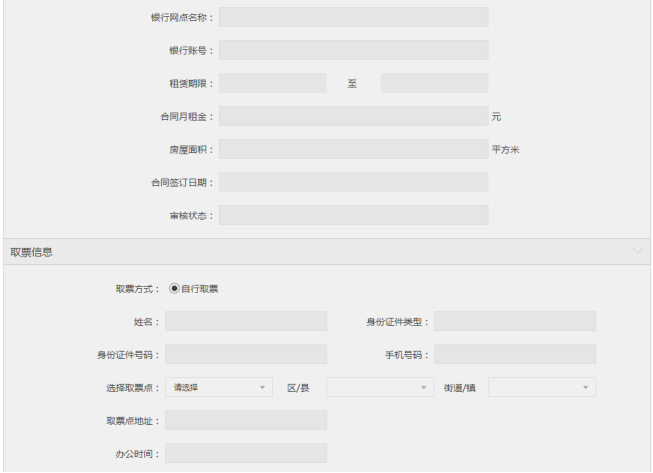Click the 身份证件号码 input field

tap(246, 354)
